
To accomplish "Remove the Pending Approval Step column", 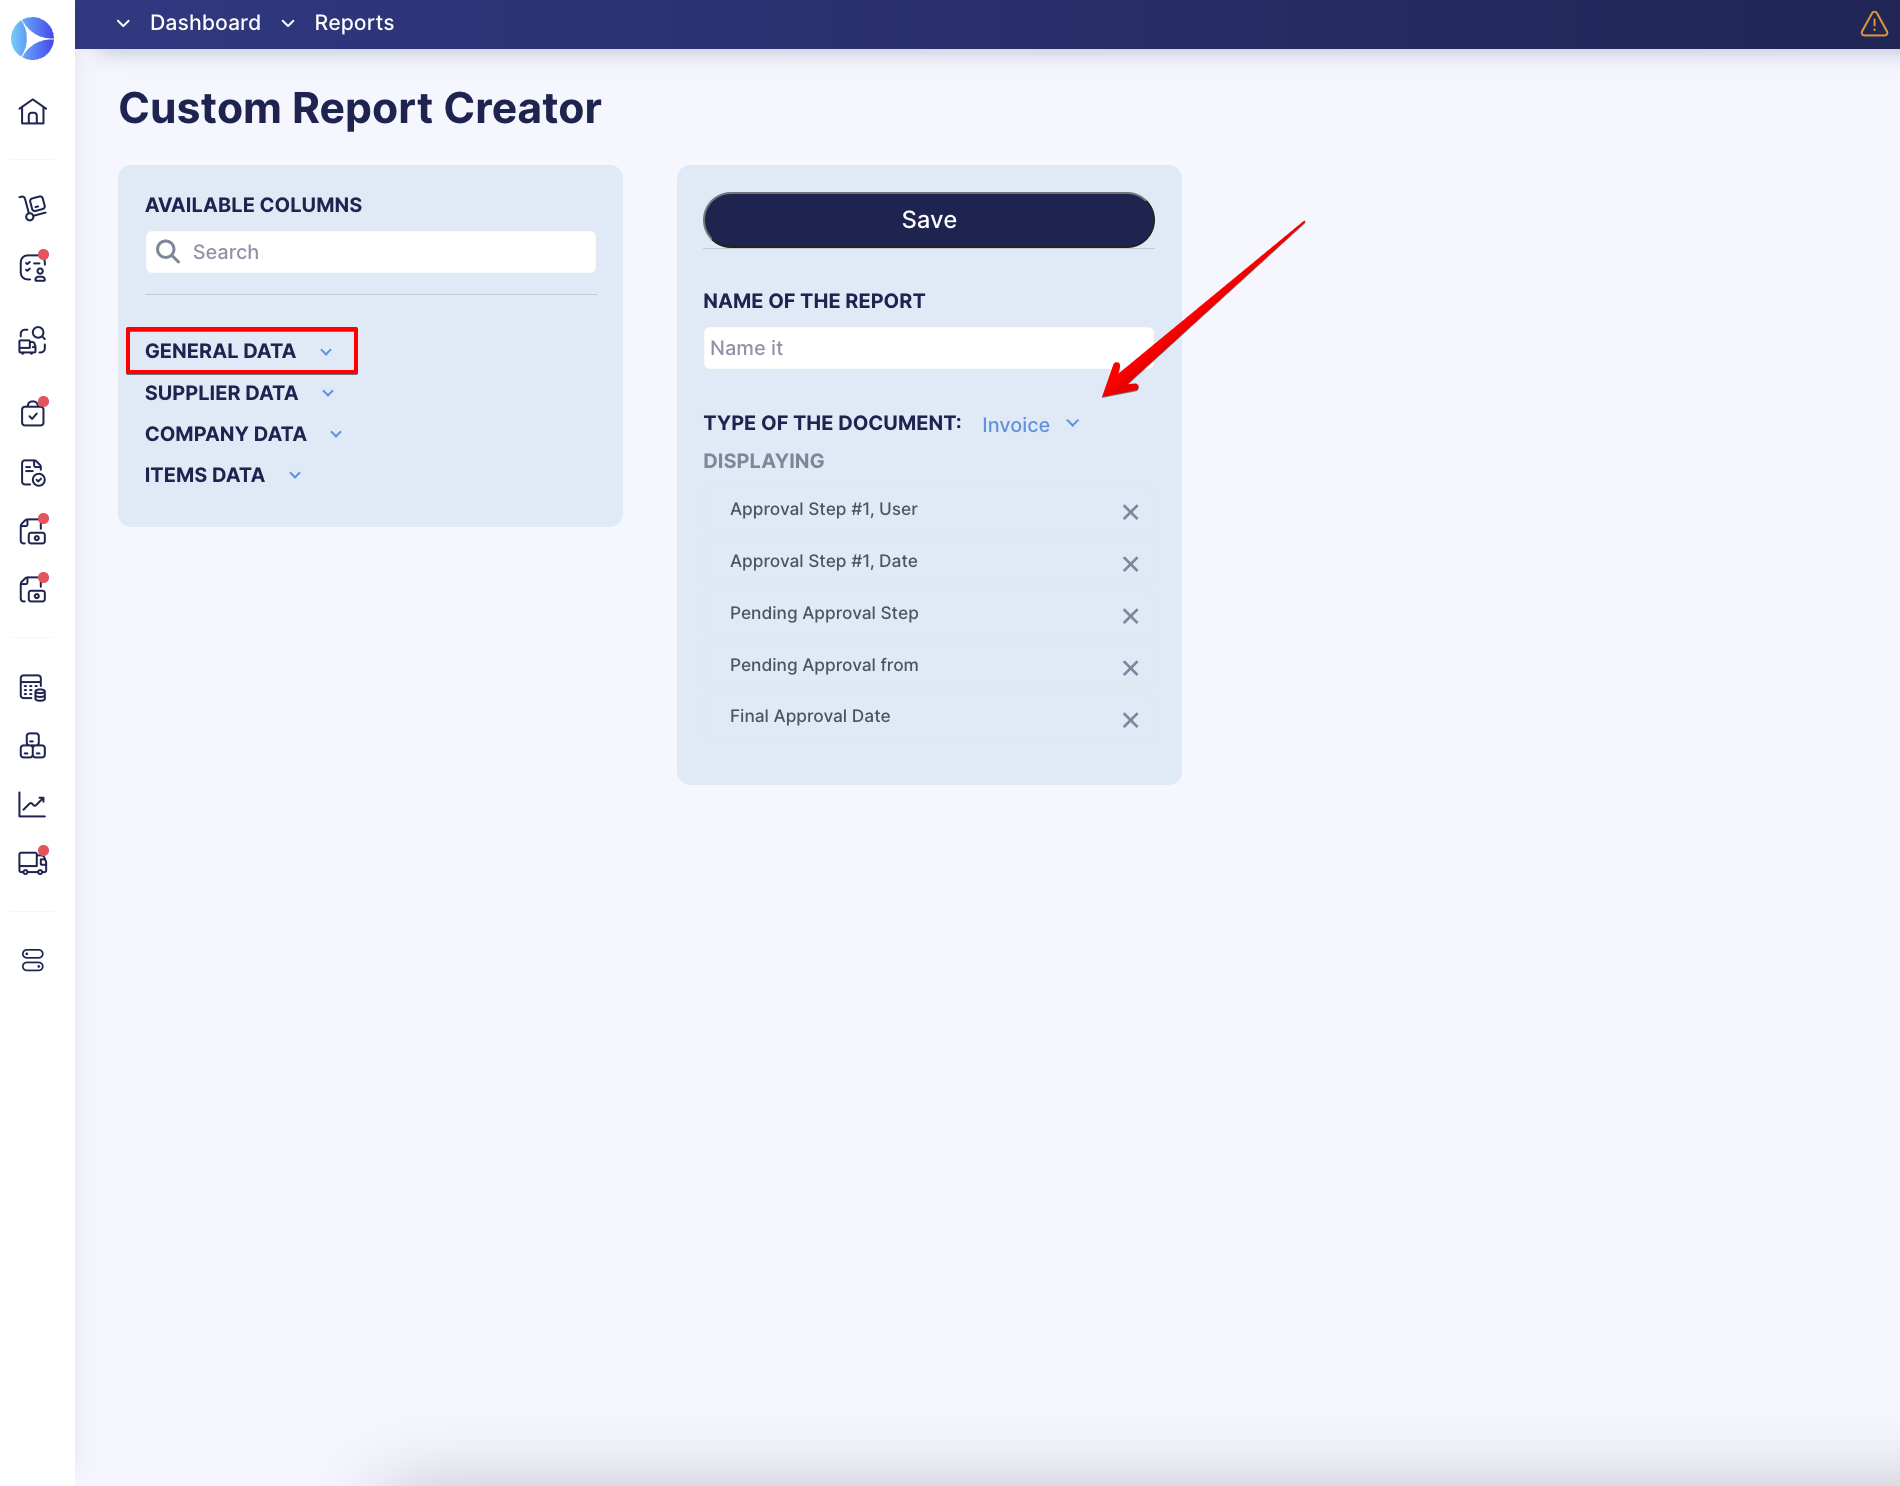I will (x=1130, y=616).
